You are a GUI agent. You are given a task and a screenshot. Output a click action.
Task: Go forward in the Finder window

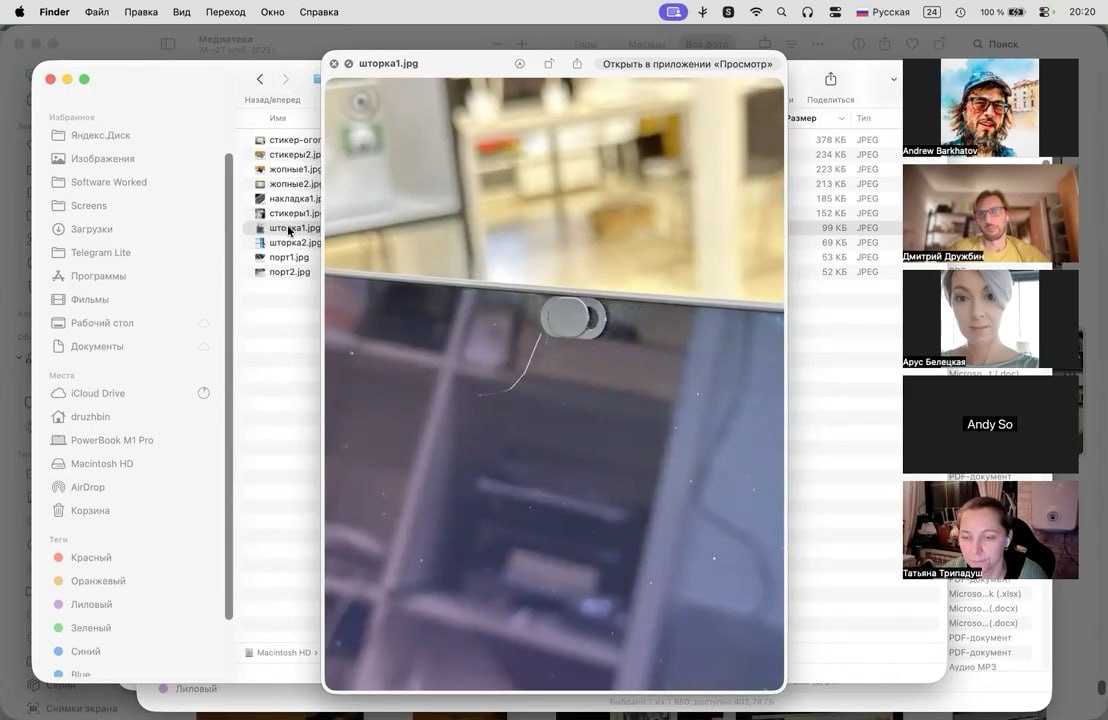click(285, 79)
